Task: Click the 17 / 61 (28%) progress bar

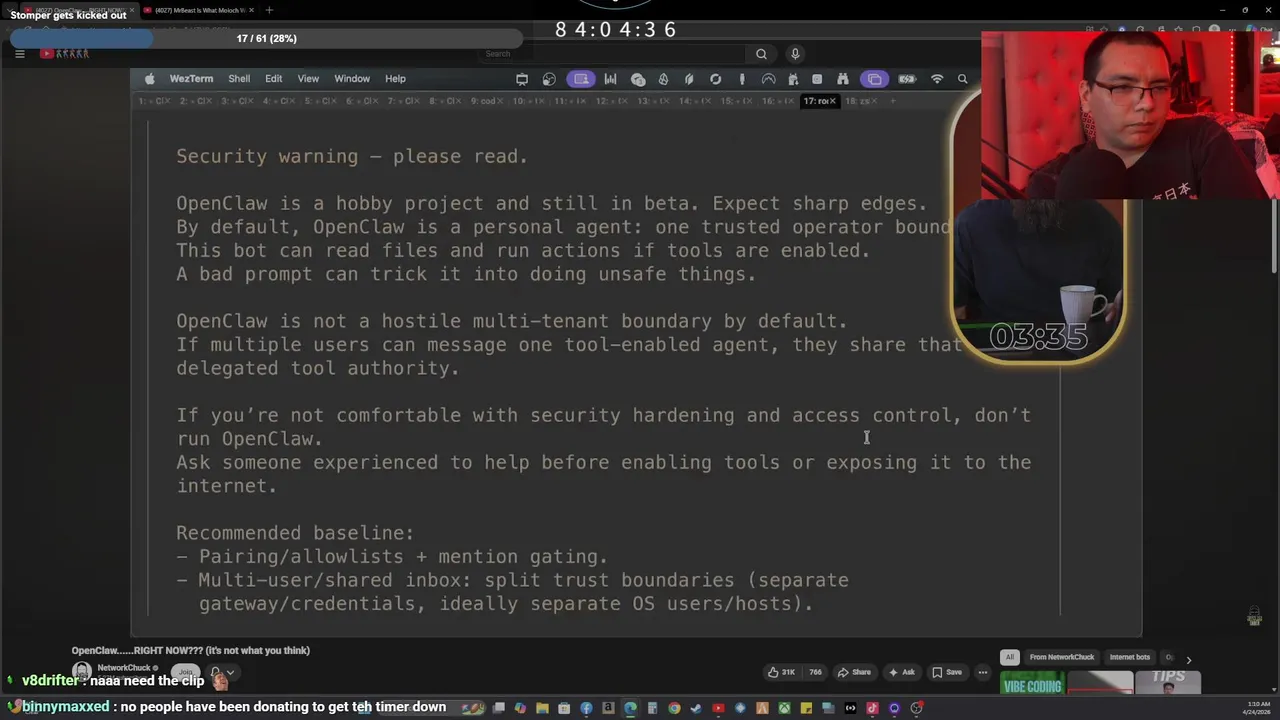Action: [x=266, y=38]
